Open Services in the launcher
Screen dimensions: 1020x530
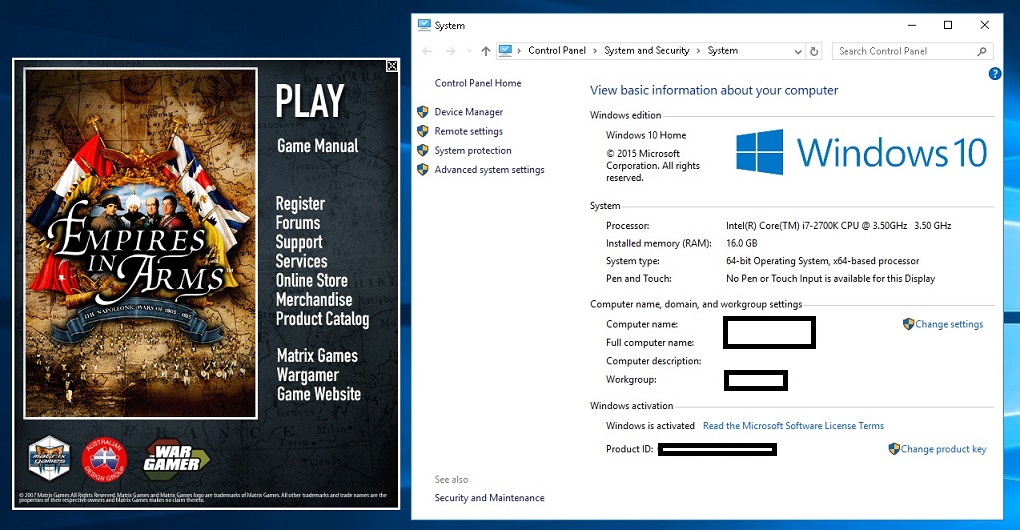301,261
